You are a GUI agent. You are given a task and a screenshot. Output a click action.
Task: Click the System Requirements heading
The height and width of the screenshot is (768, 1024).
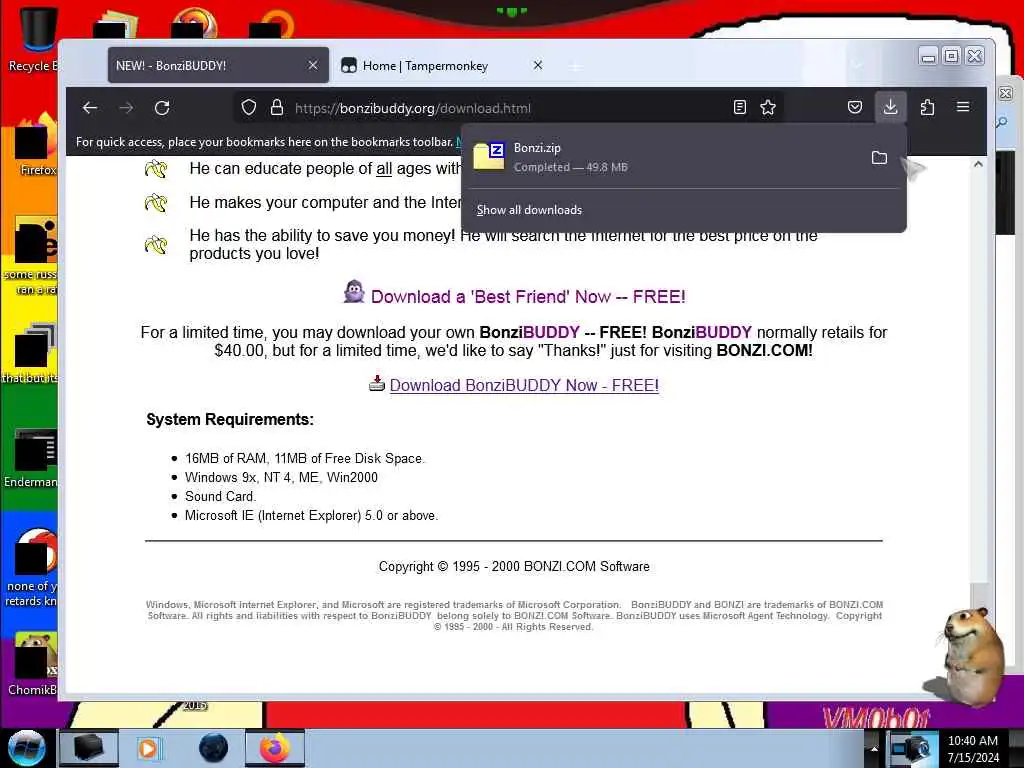point(230,419)
